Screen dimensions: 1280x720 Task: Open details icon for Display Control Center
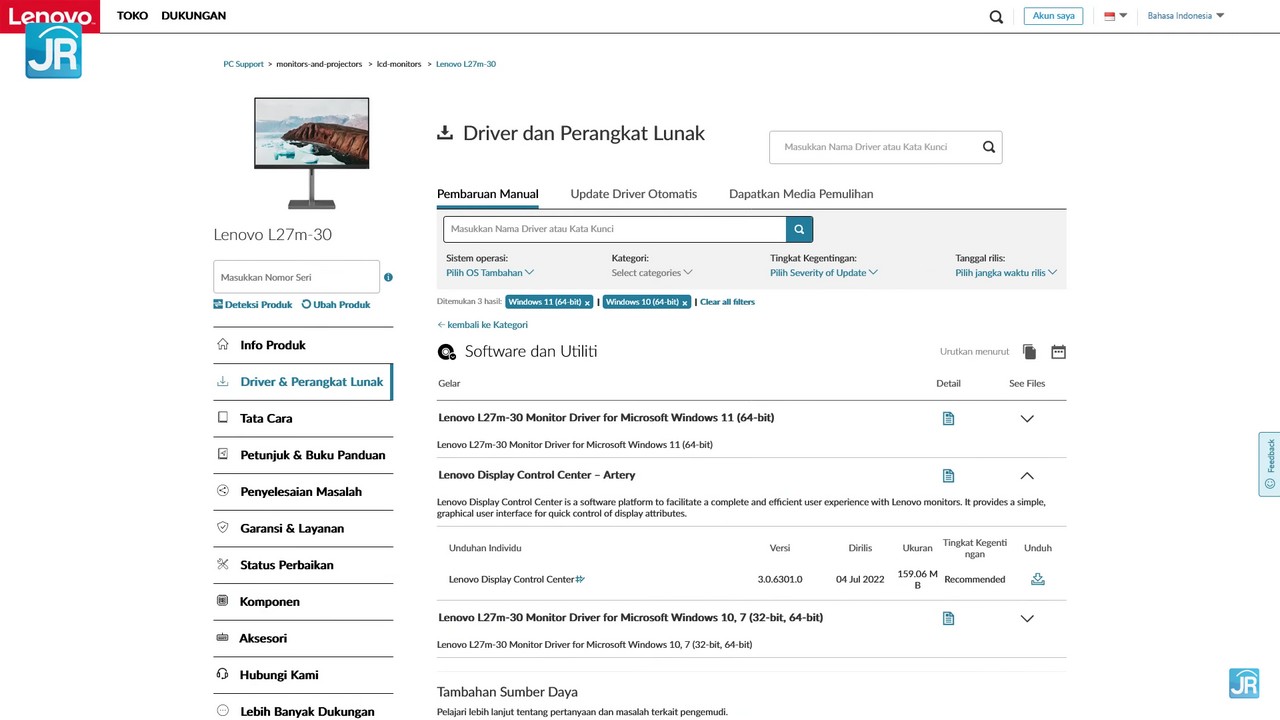(948, 476)
